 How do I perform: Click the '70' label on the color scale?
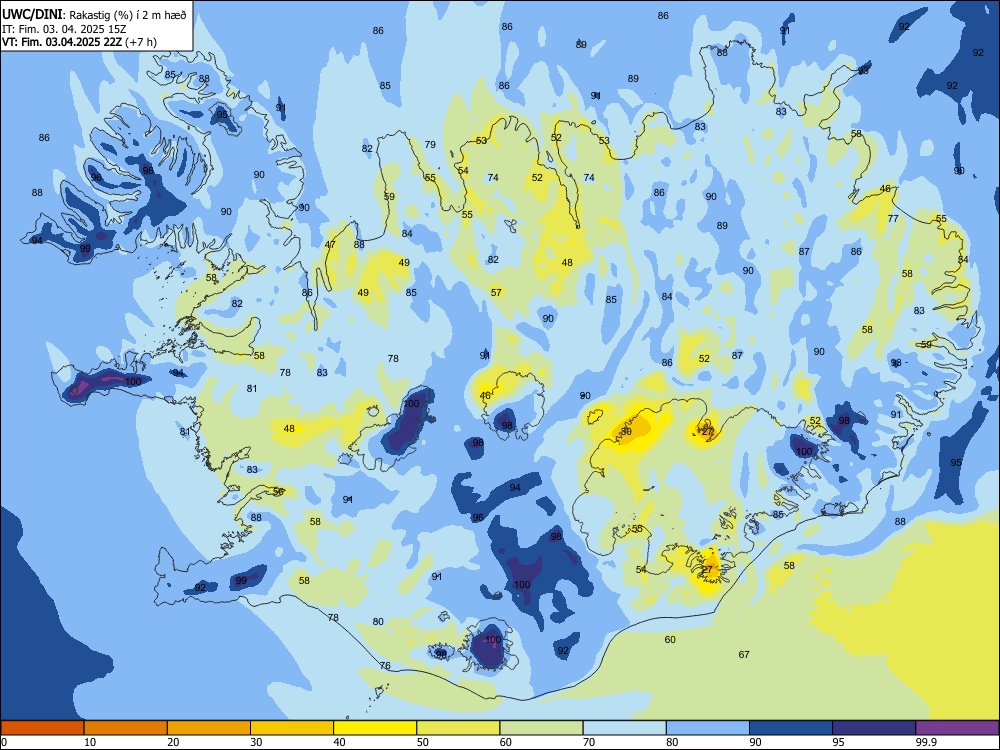[x=589, y=742]
